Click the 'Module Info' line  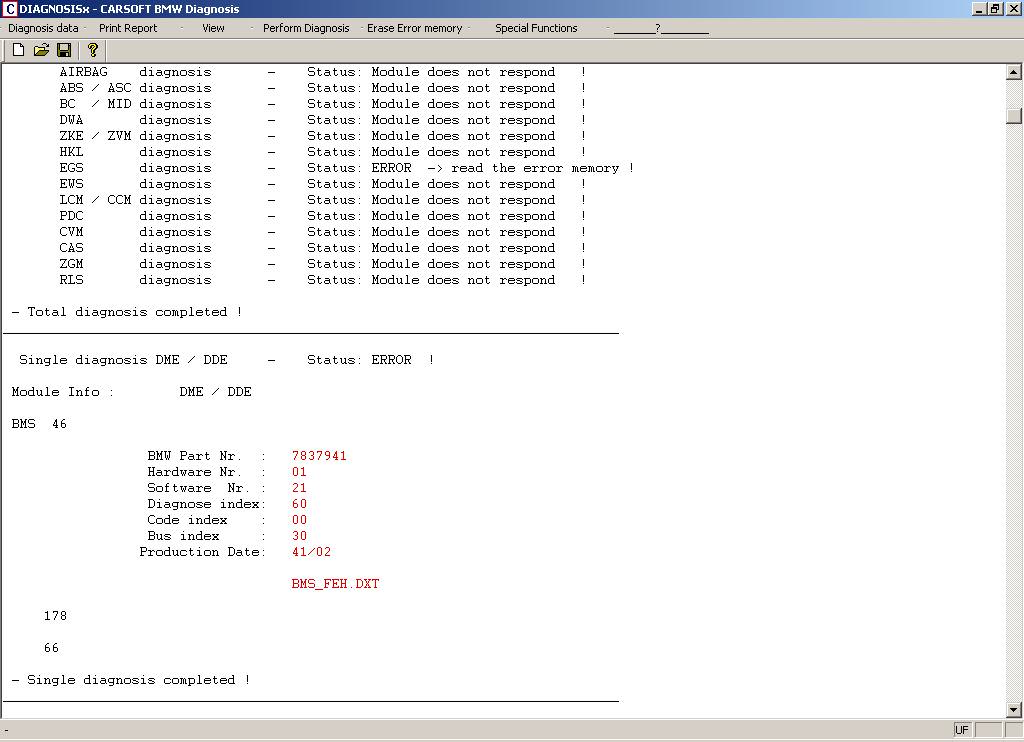coord(131,392)
